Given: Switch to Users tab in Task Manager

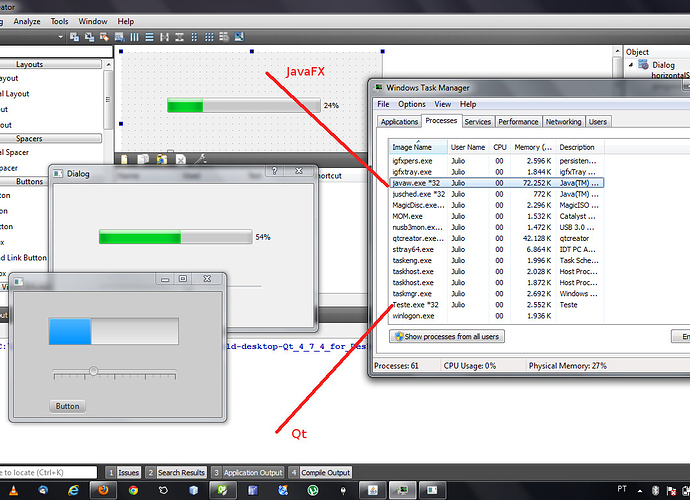Looking at the screenshot, I should [x=598, y=122].
